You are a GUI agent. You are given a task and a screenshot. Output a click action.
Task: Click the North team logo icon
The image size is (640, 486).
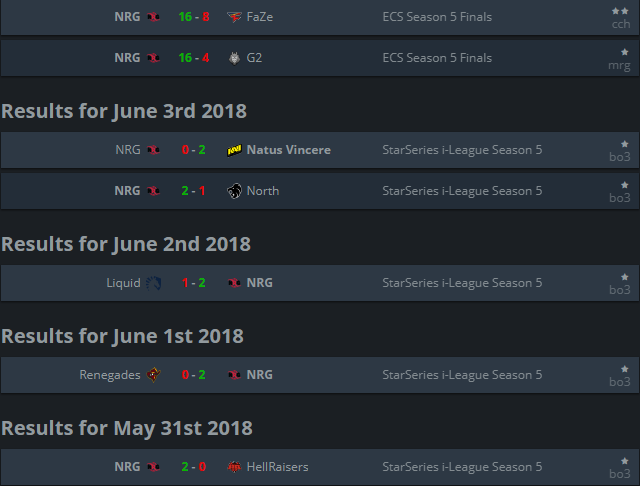234,191
